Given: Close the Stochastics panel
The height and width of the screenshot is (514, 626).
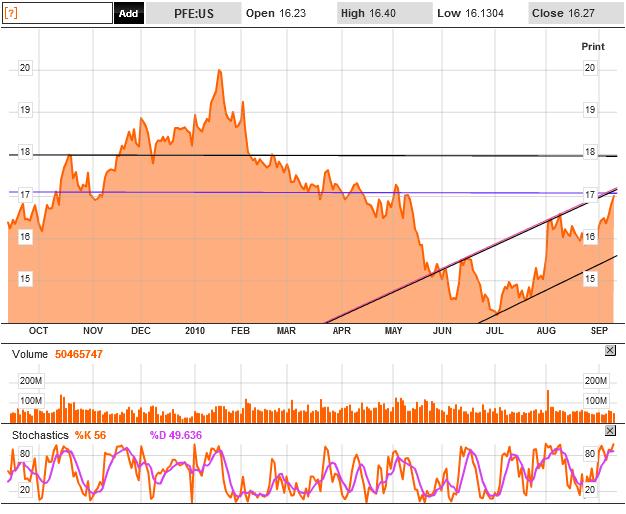Looking at the screenshot, I should click(610, 431).
